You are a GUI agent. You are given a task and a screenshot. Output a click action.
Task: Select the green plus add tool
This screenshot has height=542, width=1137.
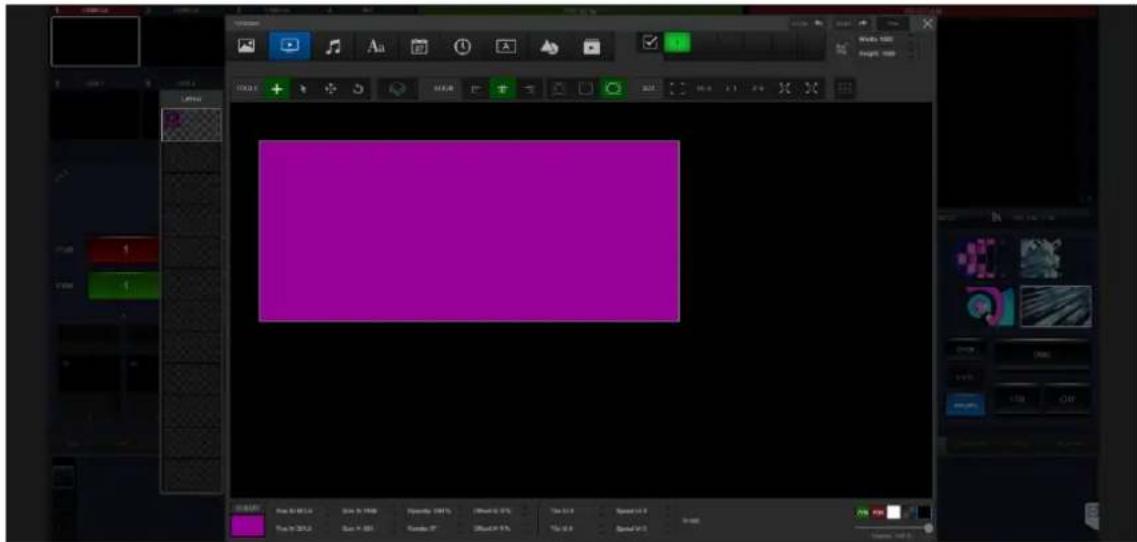276,89
